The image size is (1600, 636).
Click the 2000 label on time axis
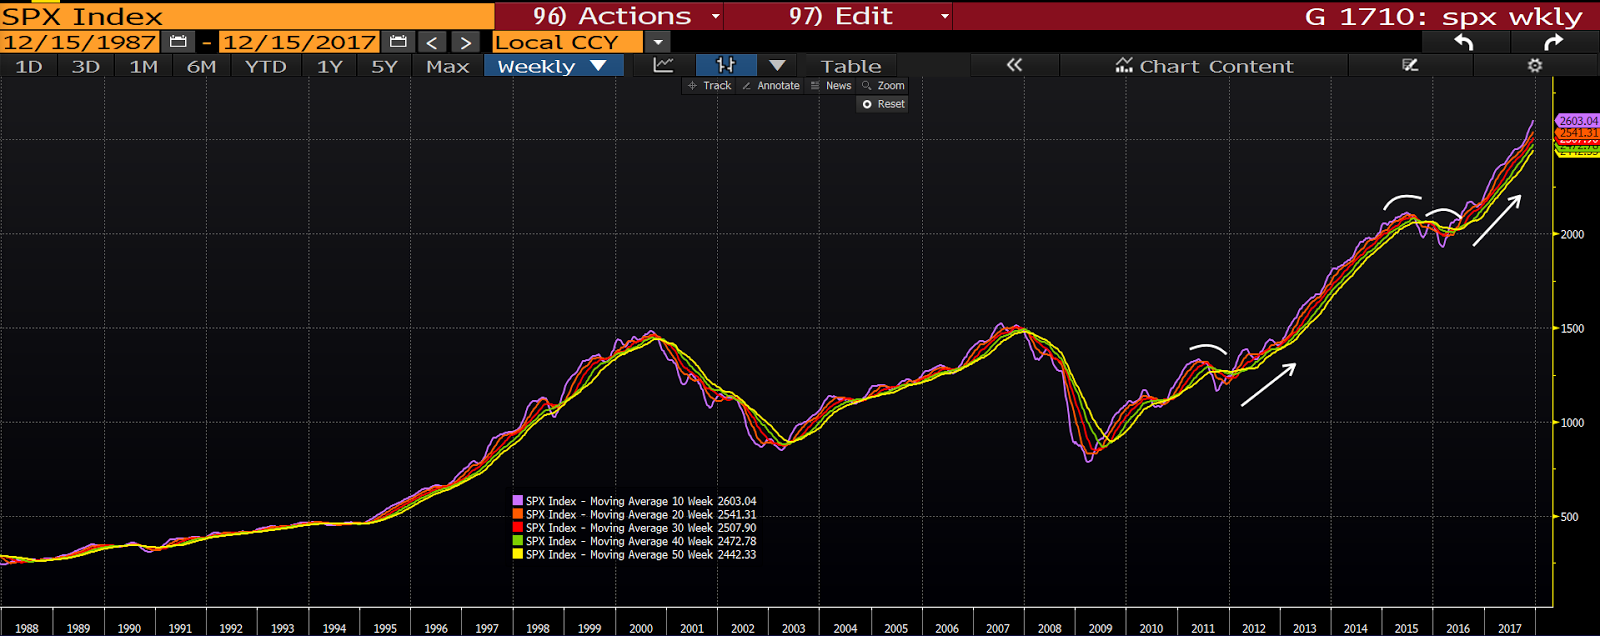641,628
